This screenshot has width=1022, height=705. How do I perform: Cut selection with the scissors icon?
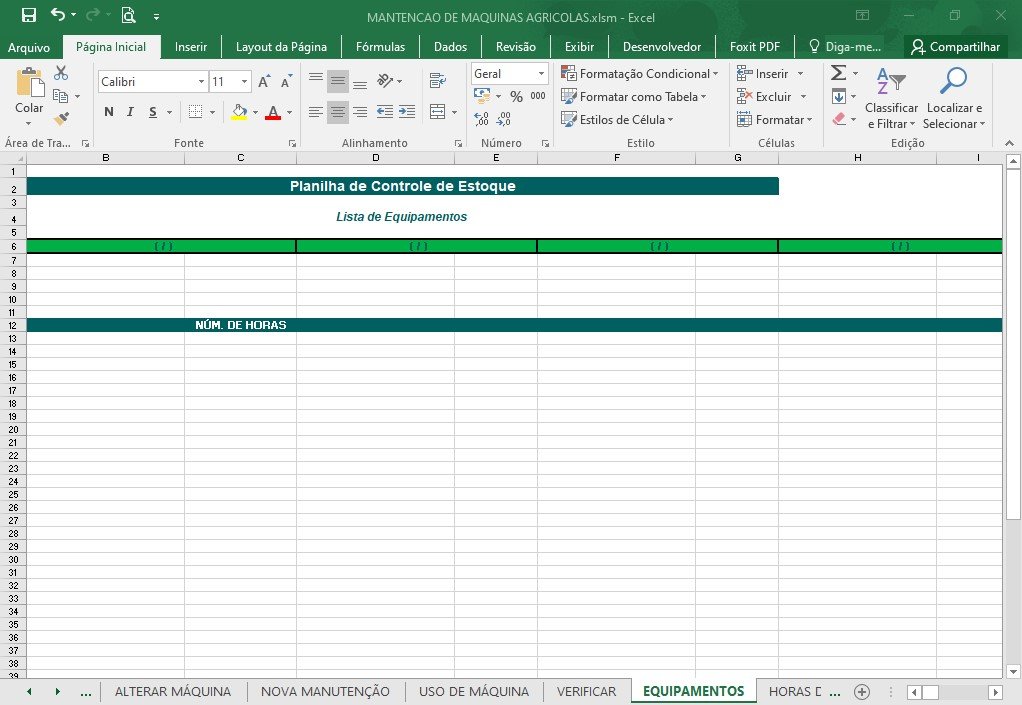pyautogui.click(x=61, y=73)
